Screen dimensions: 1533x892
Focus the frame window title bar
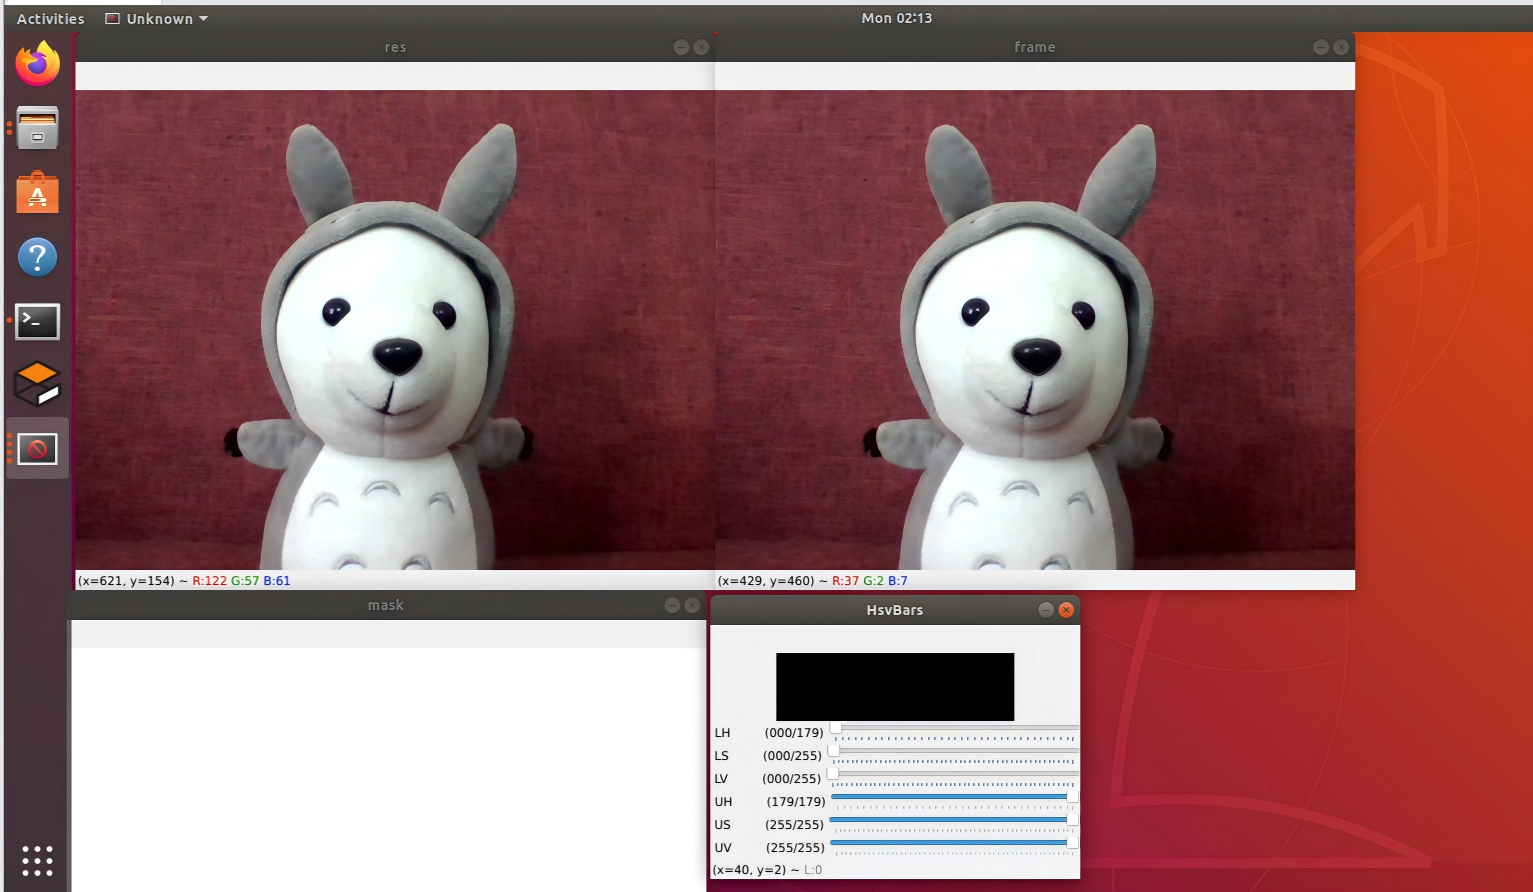[x=1035, y=47]
